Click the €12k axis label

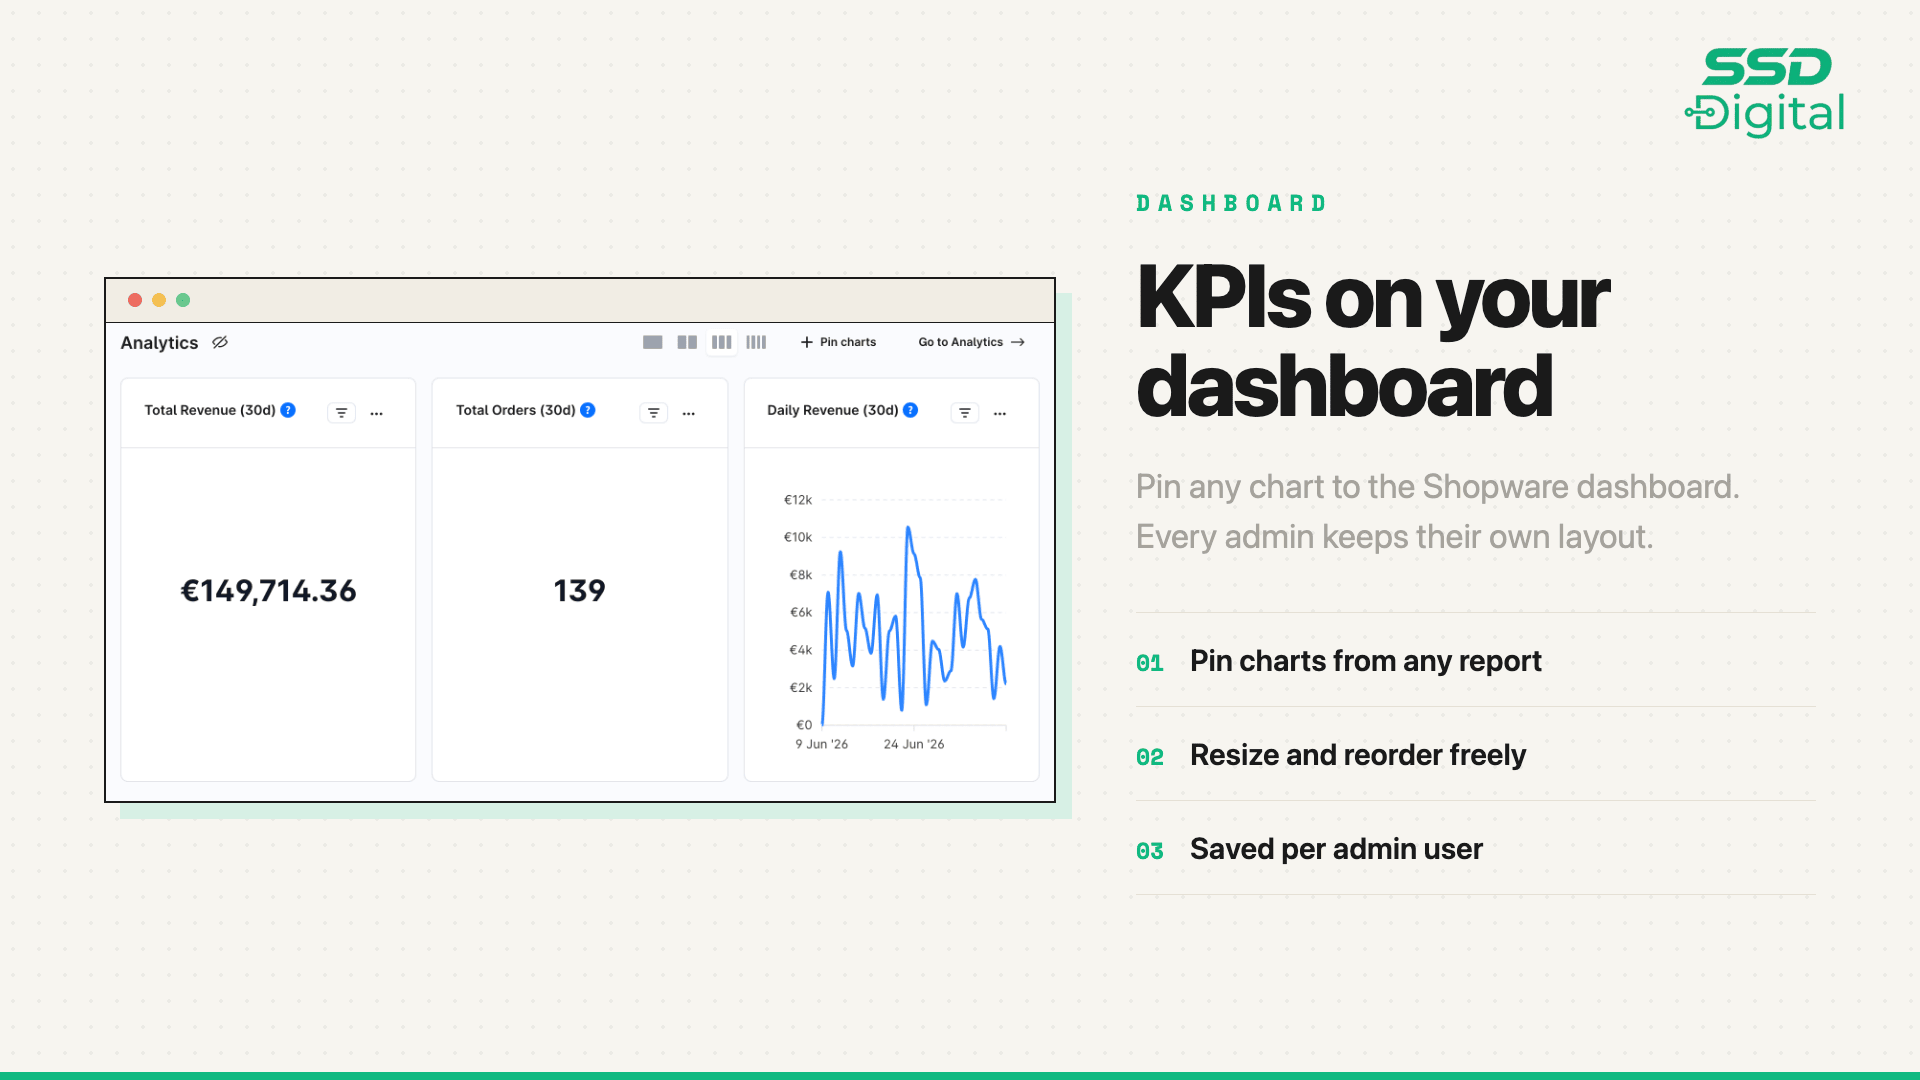click(x=798, y=500)
